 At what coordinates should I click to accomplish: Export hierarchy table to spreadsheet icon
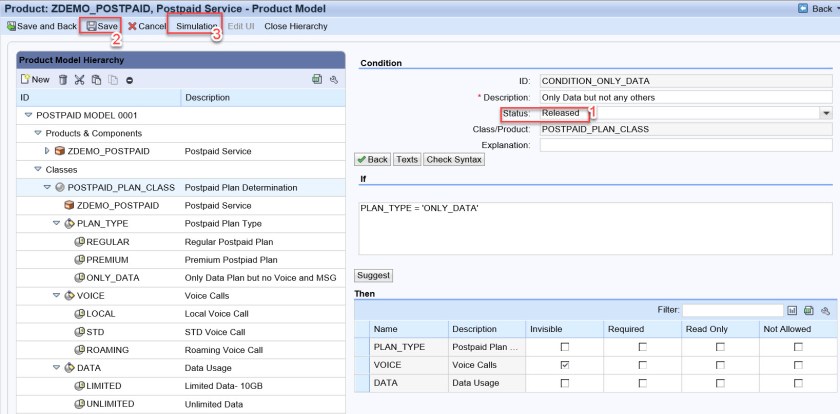pyautogui.click(x=317, y=79)
